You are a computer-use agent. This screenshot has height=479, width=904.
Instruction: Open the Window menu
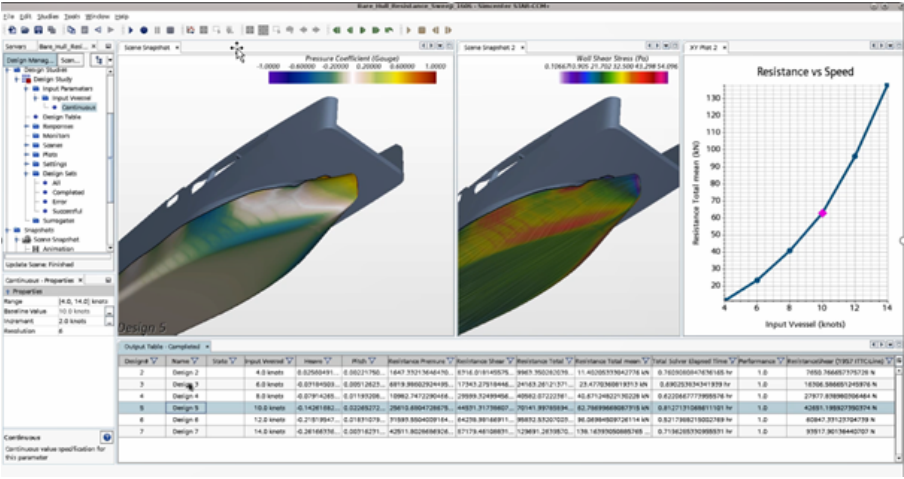97,17
